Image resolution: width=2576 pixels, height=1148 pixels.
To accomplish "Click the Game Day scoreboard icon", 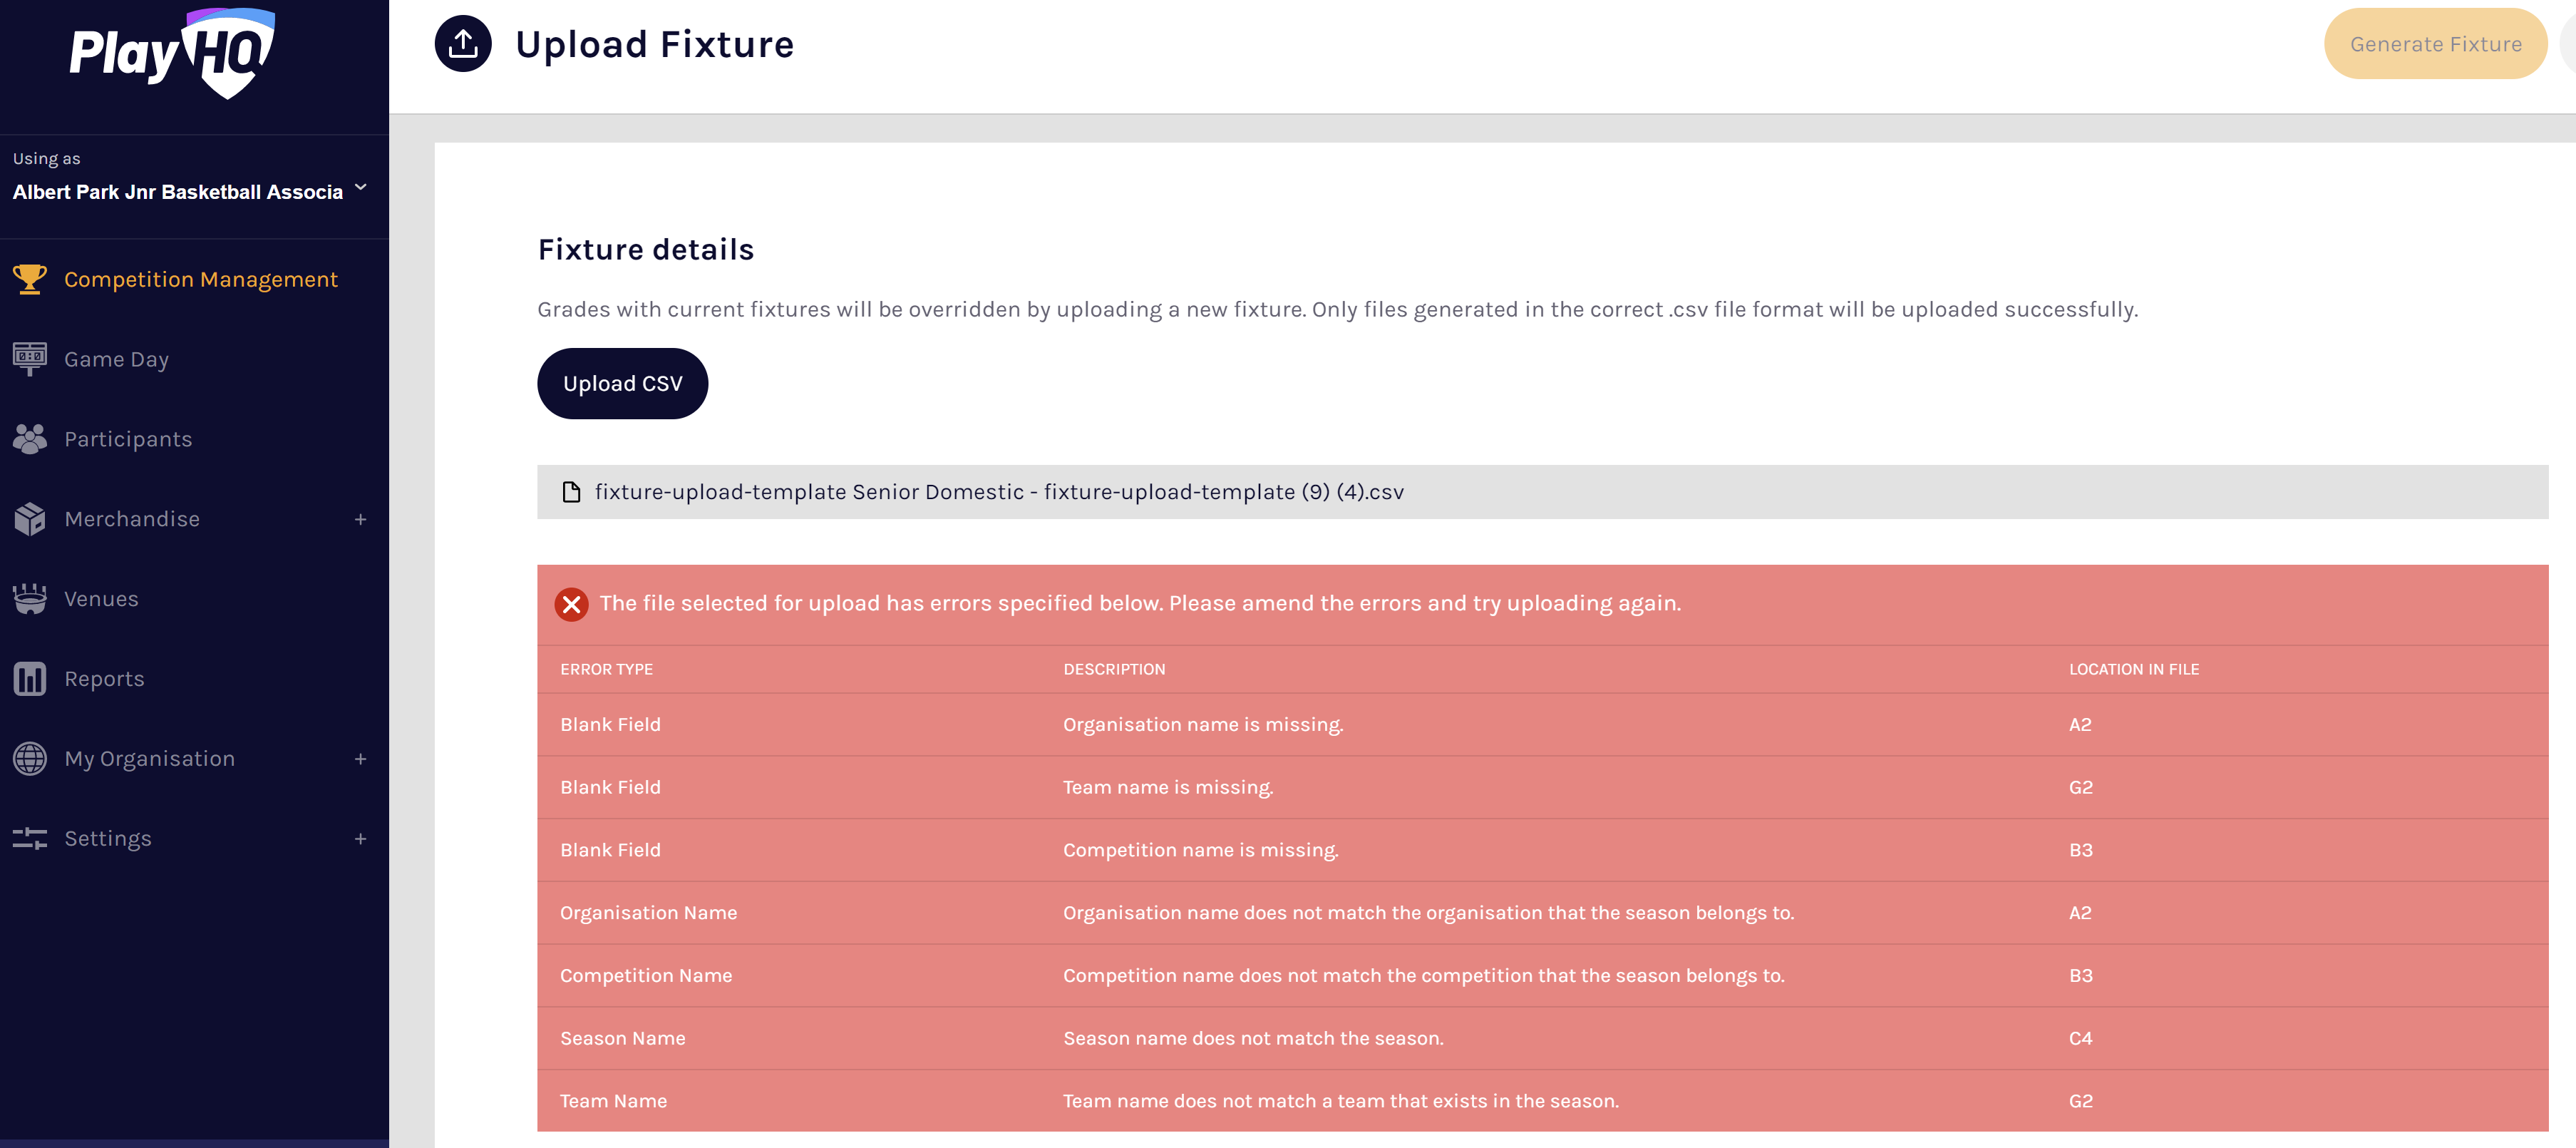I will (30, 358).
